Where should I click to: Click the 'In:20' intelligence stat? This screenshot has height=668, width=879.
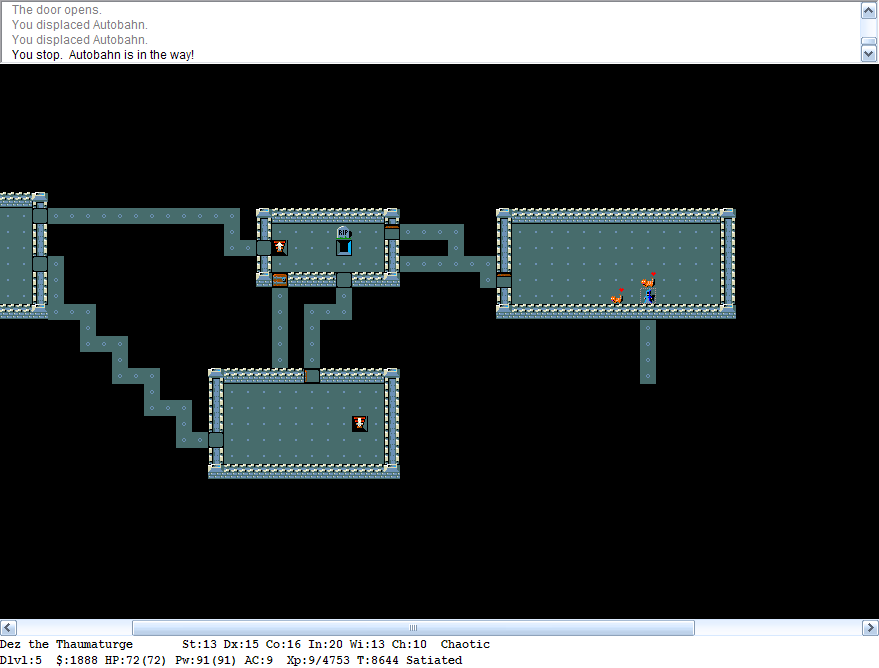tap(325, 644)
